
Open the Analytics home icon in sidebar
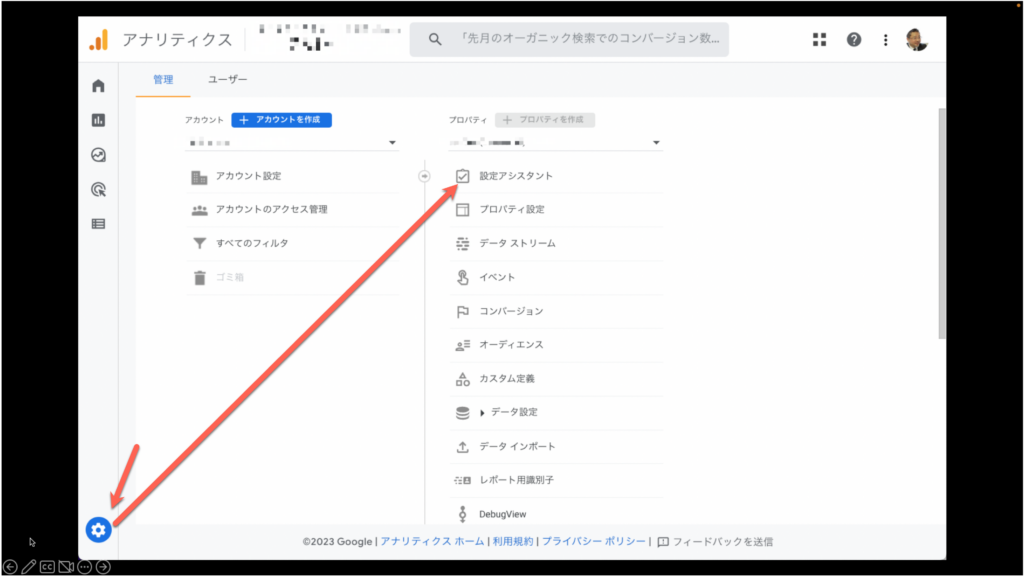click(99, 86)
